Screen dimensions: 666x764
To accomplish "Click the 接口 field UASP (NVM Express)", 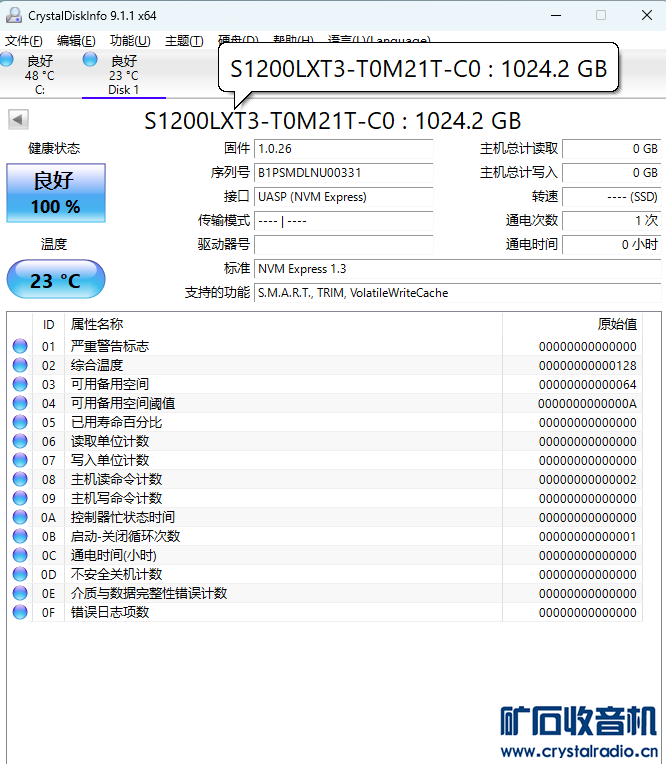I will click(x=343, y=197).
